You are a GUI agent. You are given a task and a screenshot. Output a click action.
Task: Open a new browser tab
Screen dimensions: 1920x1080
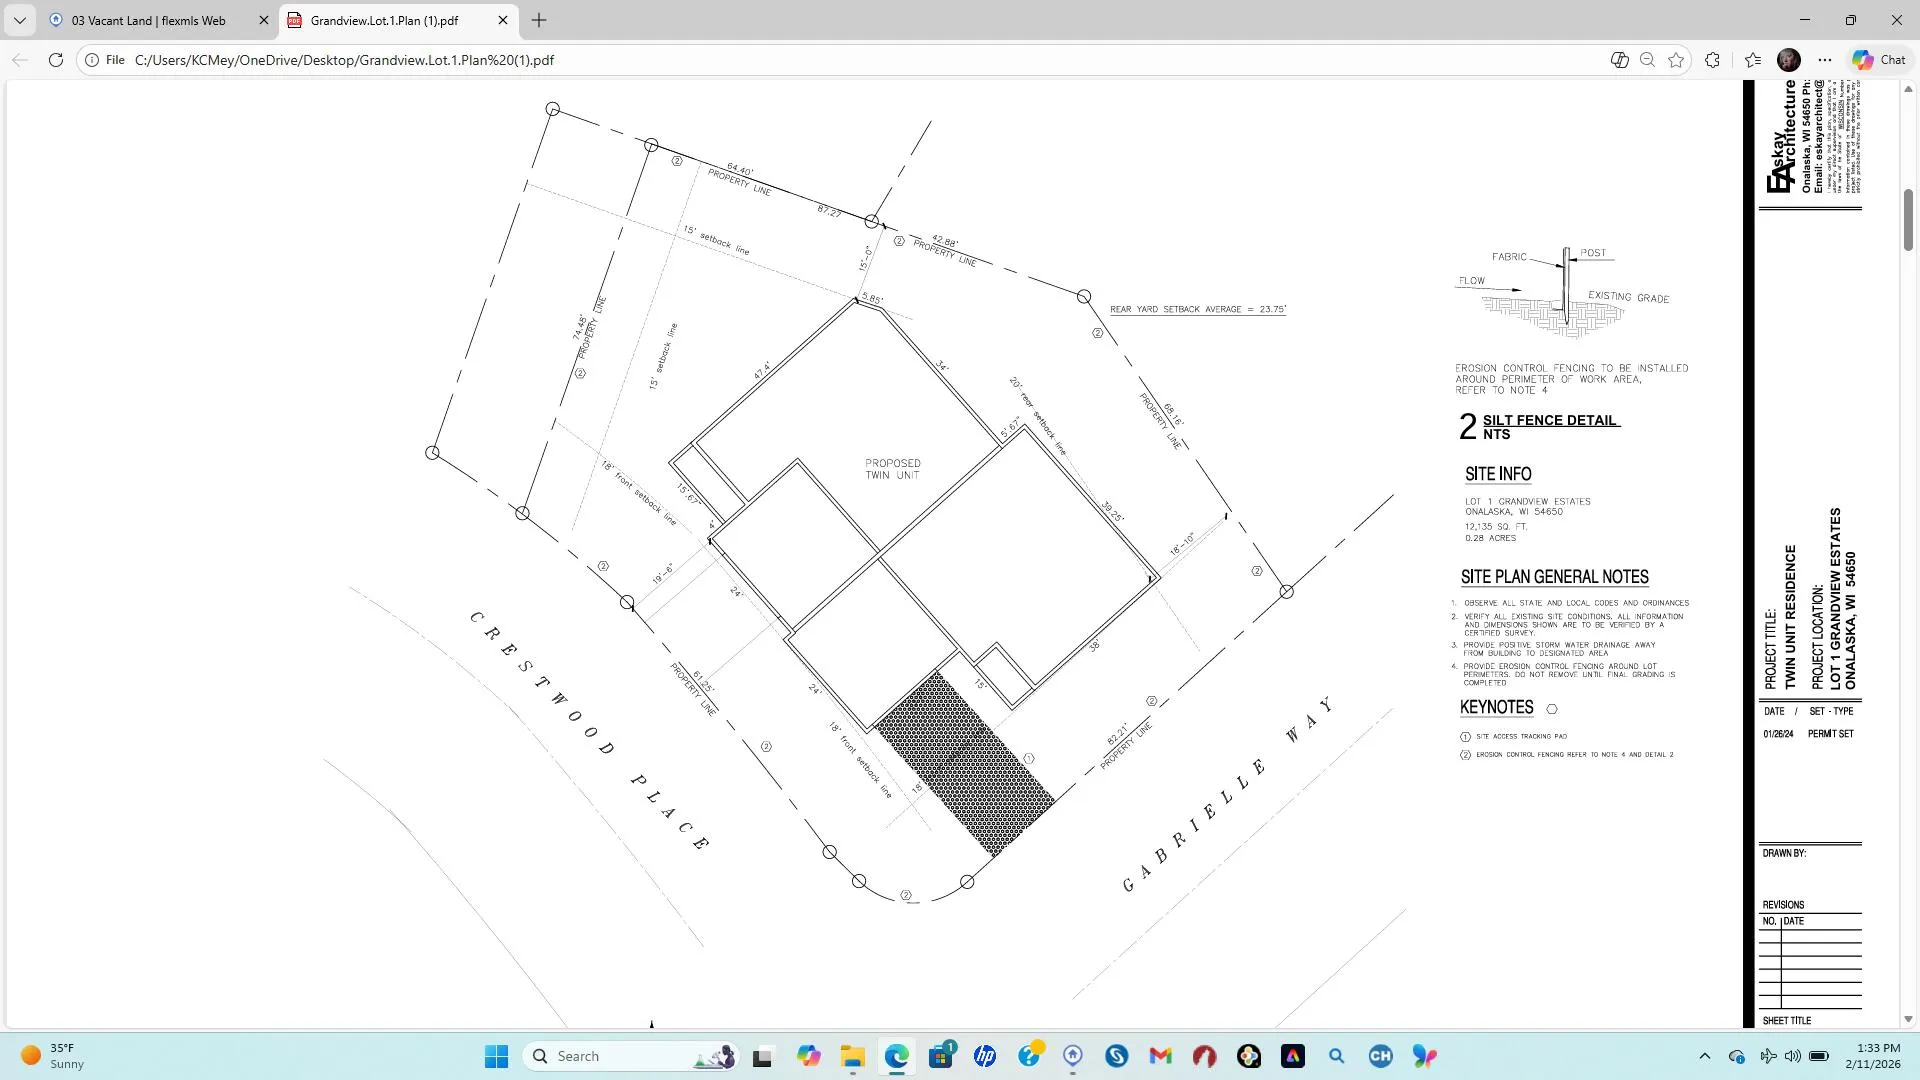click(539, 20)
